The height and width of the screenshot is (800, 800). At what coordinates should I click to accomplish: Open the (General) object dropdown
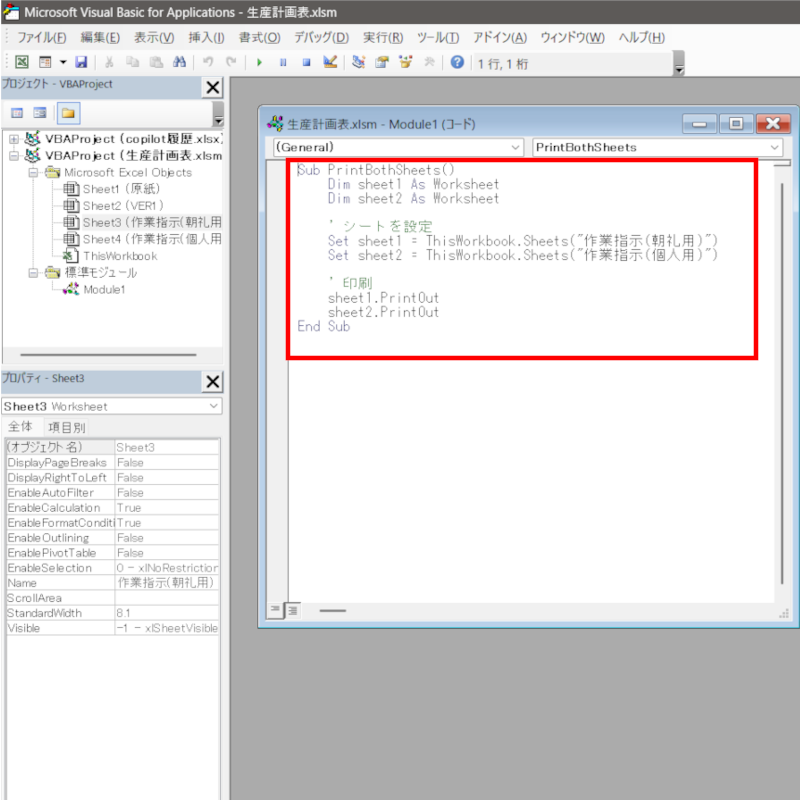click(515, 147)
